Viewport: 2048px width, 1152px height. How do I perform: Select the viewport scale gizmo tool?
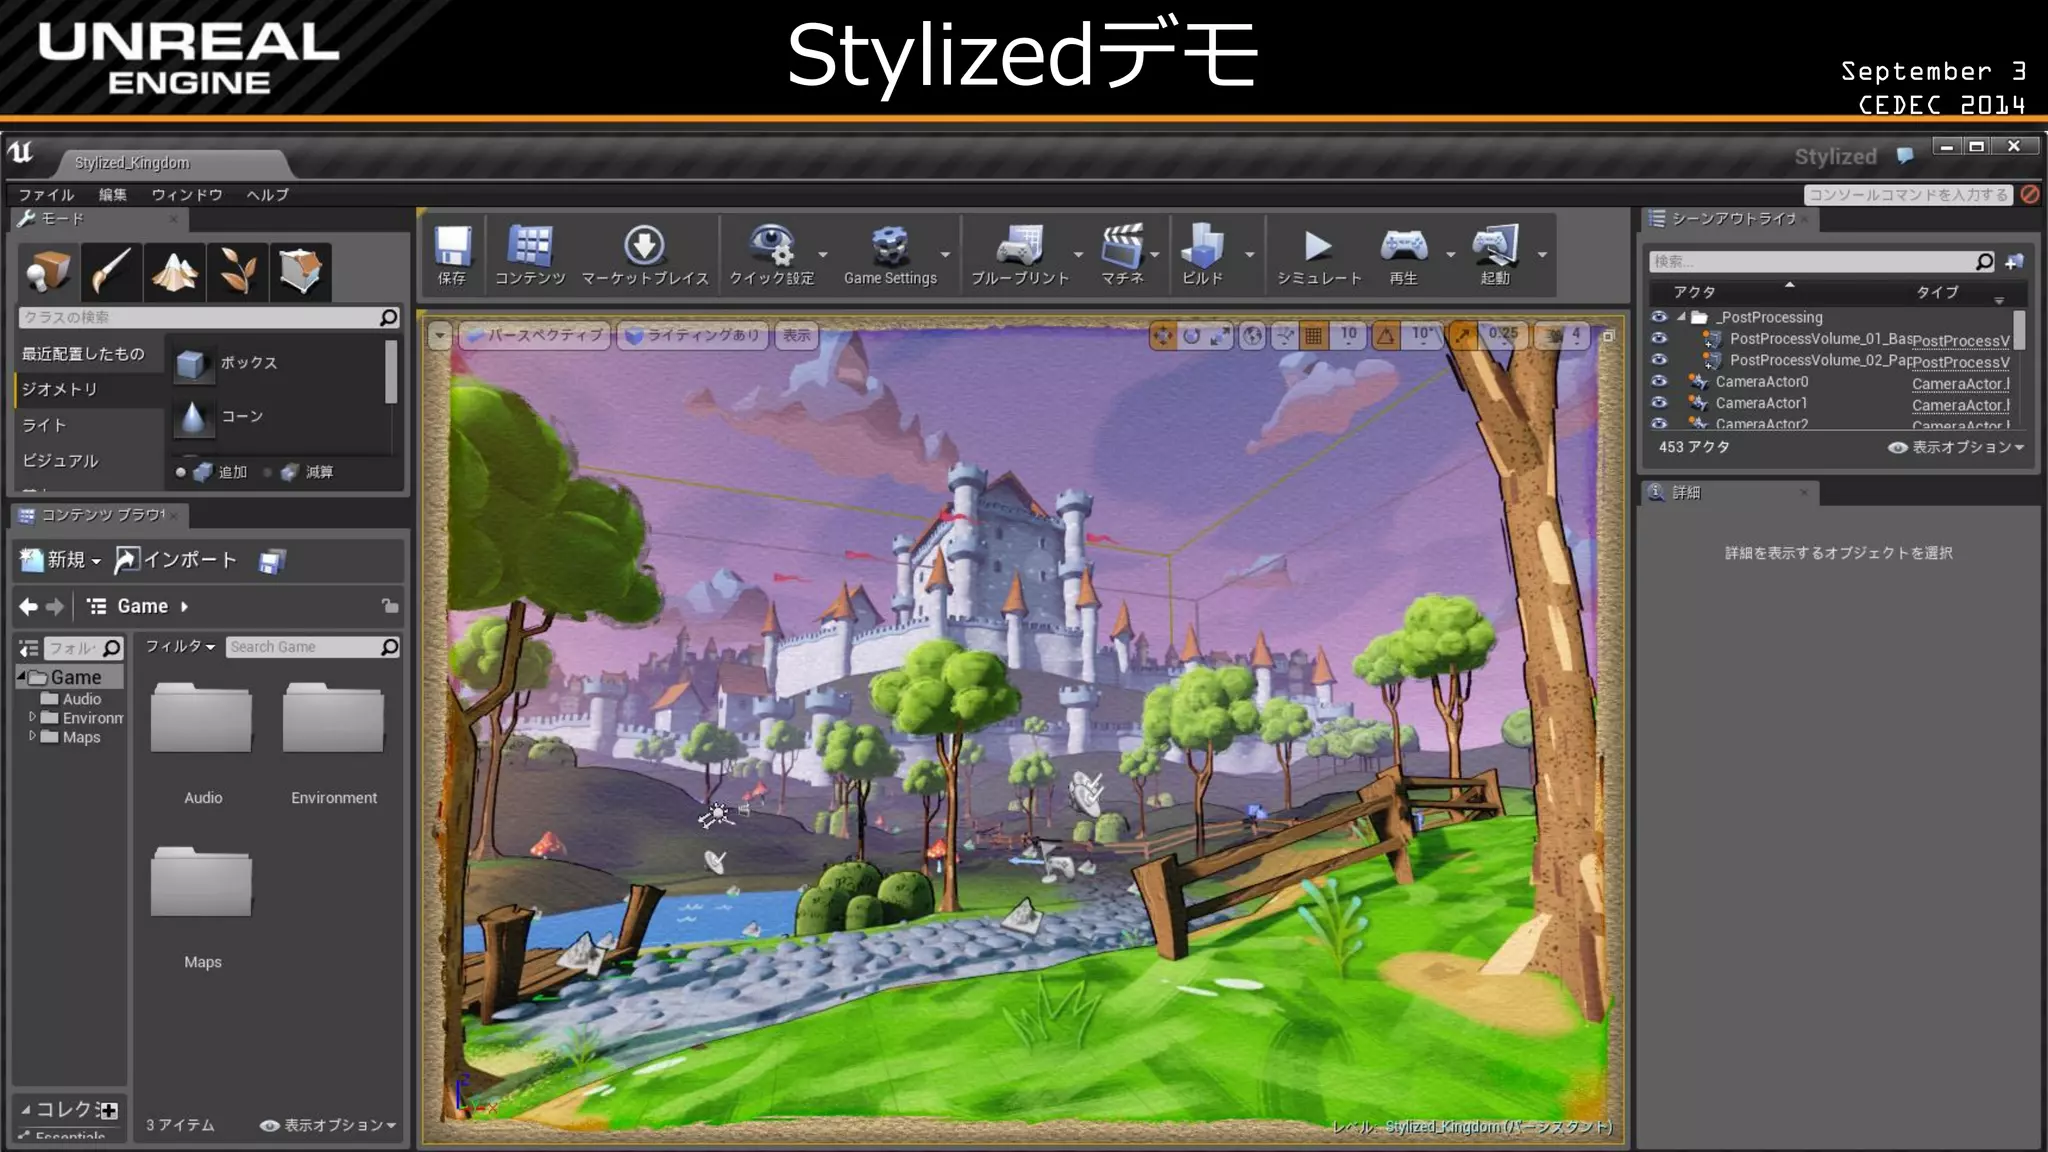[x=1220, y=336]
